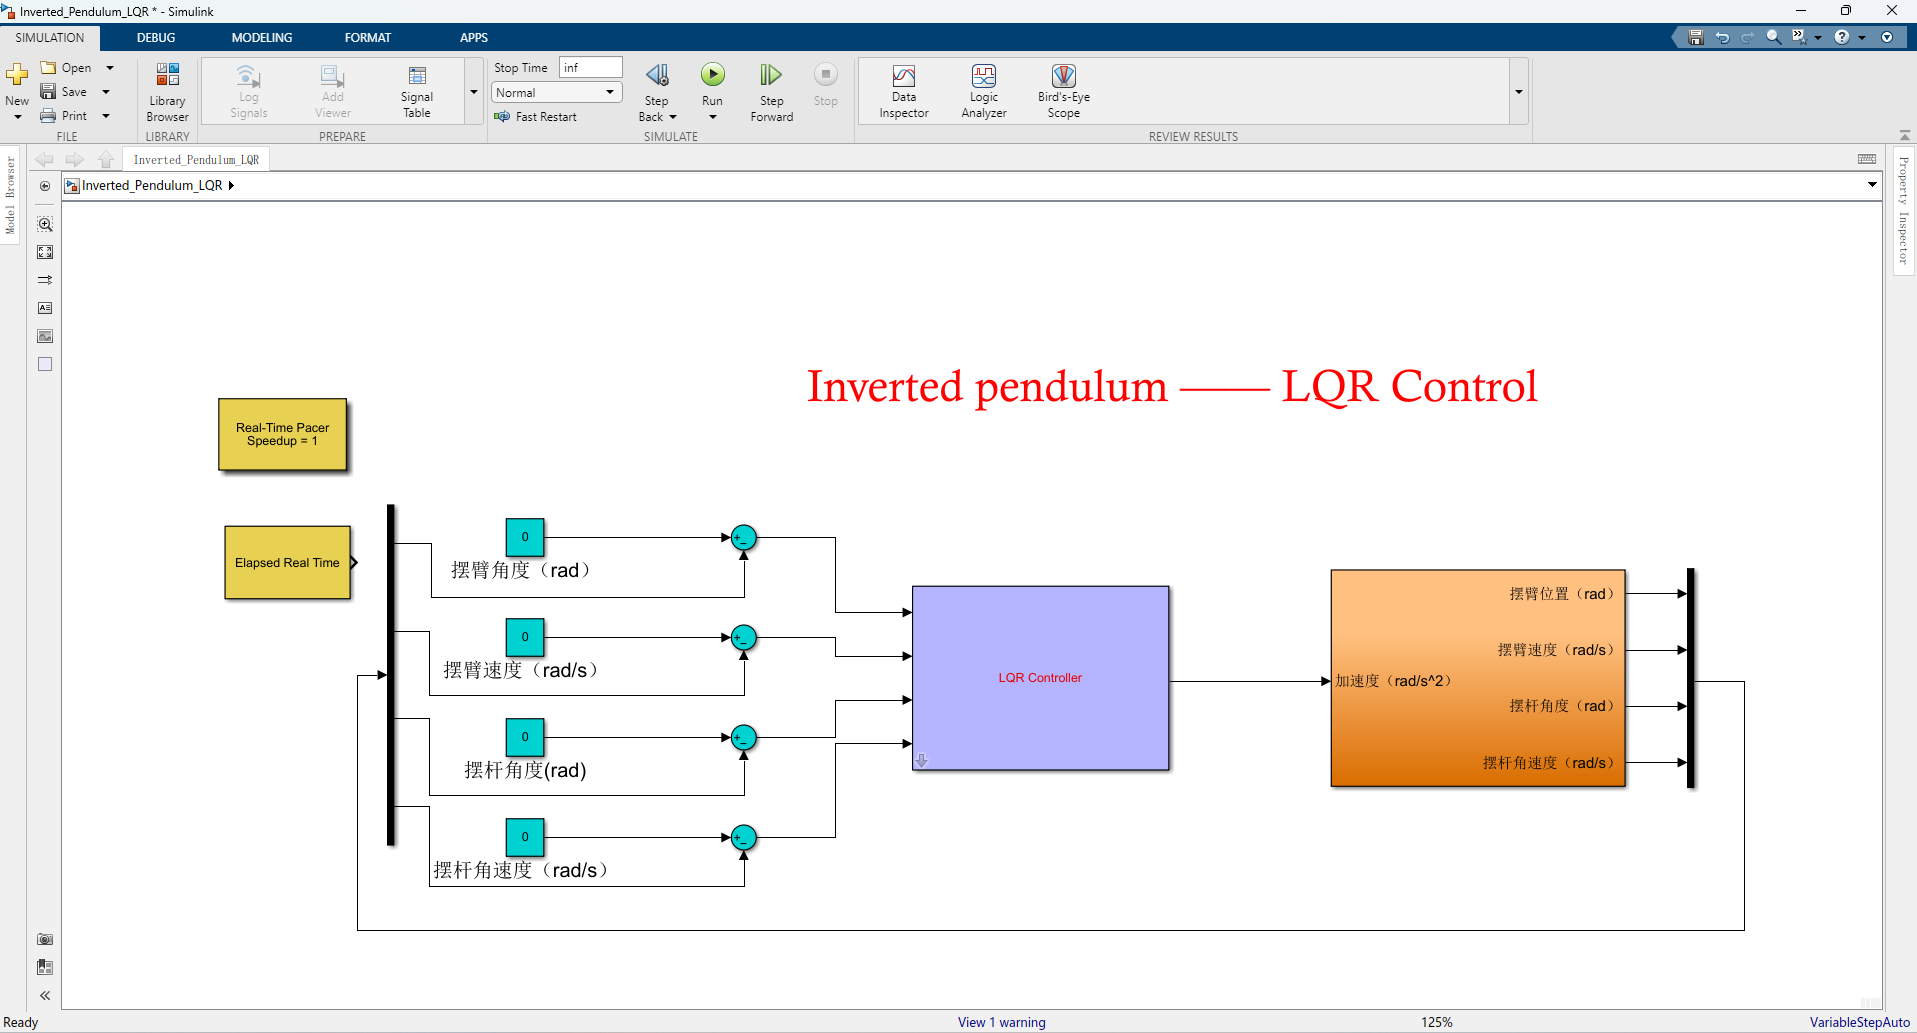Switch to the MODELING tab

(x=262, y=38)
